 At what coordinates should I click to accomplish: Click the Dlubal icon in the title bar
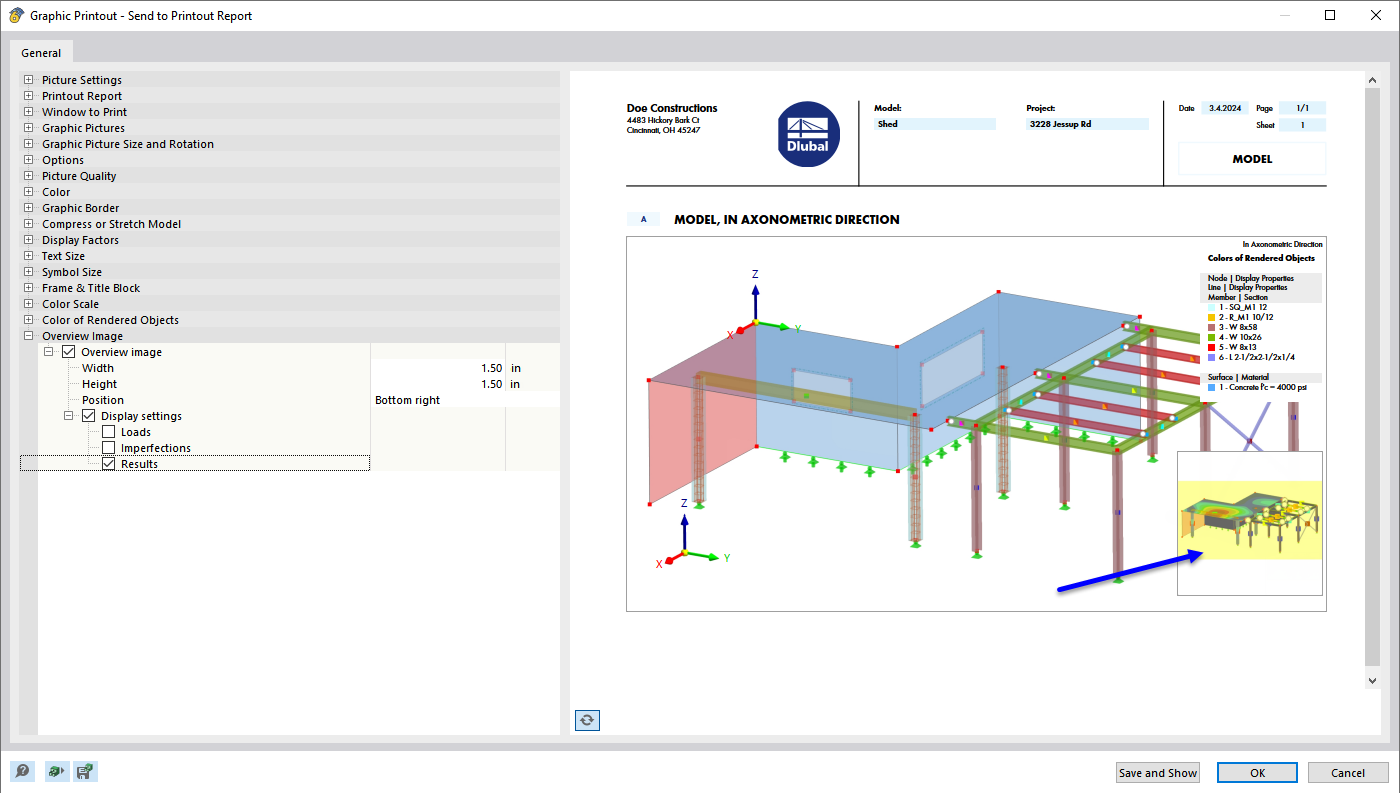[14, 15]
